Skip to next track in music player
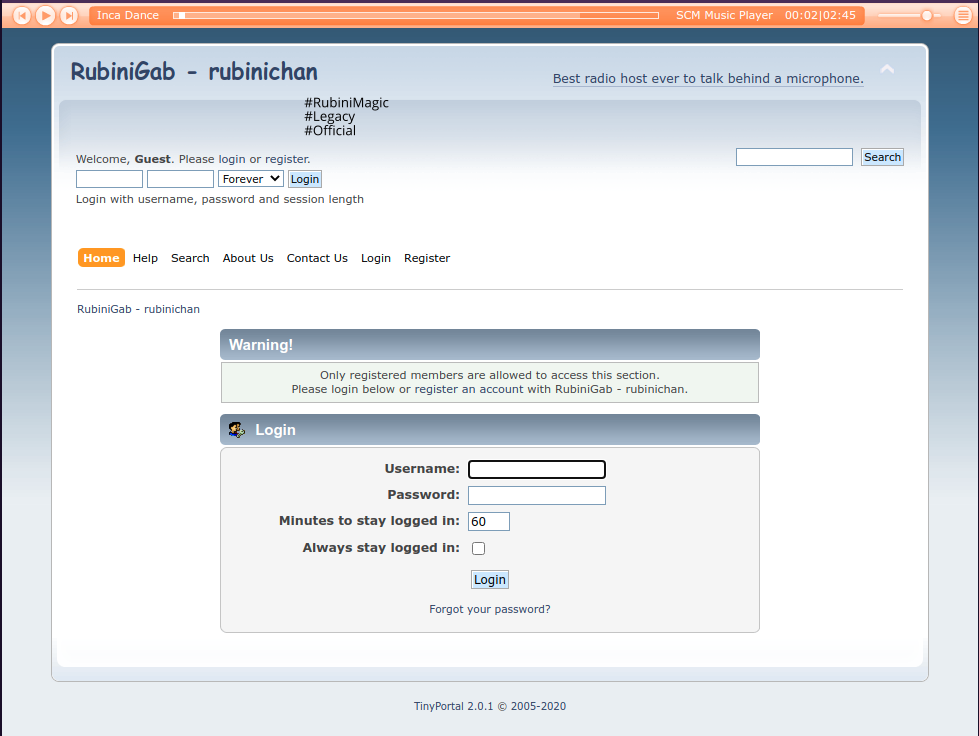979x736 pixels. pos(69,15)
